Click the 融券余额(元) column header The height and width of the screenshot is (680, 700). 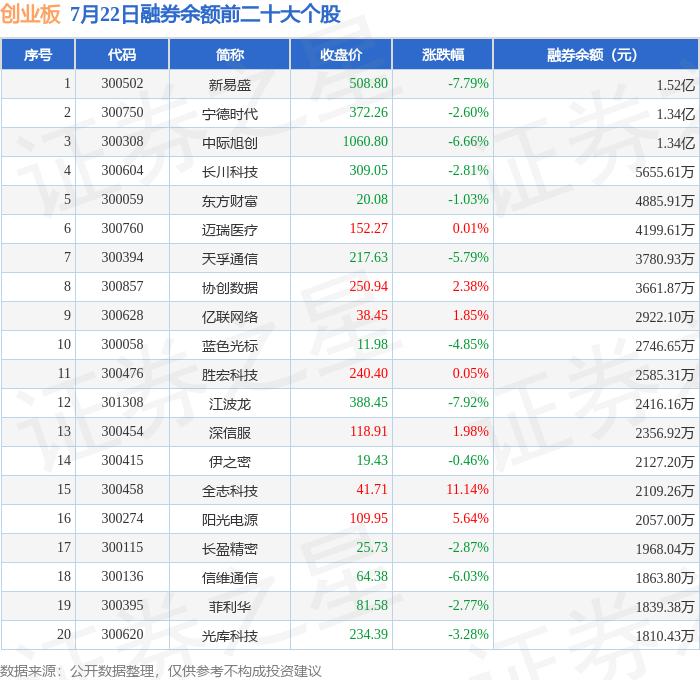coord(595,54)
